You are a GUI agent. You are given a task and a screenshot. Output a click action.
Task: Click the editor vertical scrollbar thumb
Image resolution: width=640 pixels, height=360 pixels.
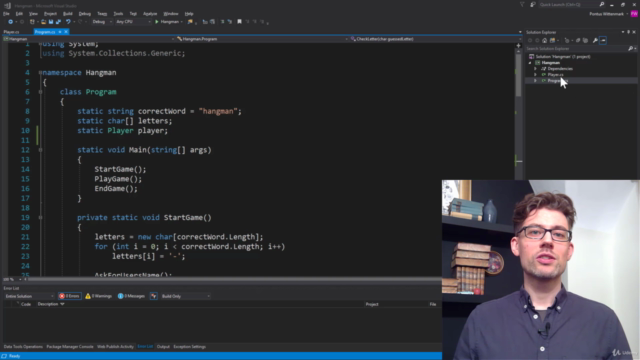[518, 74]
